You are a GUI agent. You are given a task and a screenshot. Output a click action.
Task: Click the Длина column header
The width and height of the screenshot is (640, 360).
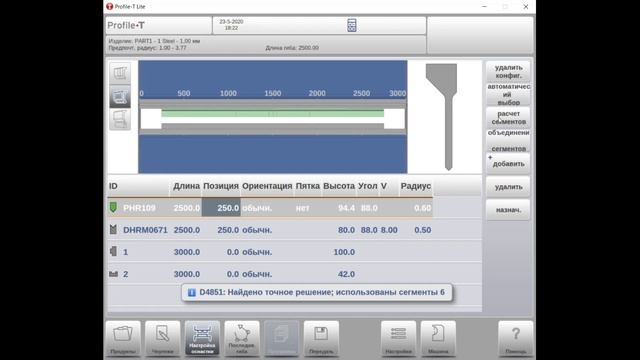pos(186,186)
